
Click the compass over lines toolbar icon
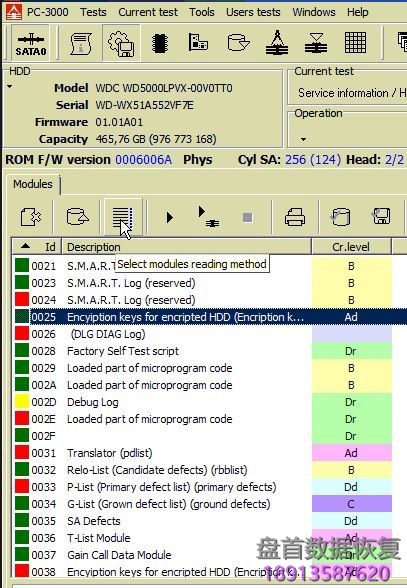[x=277, y=42]
